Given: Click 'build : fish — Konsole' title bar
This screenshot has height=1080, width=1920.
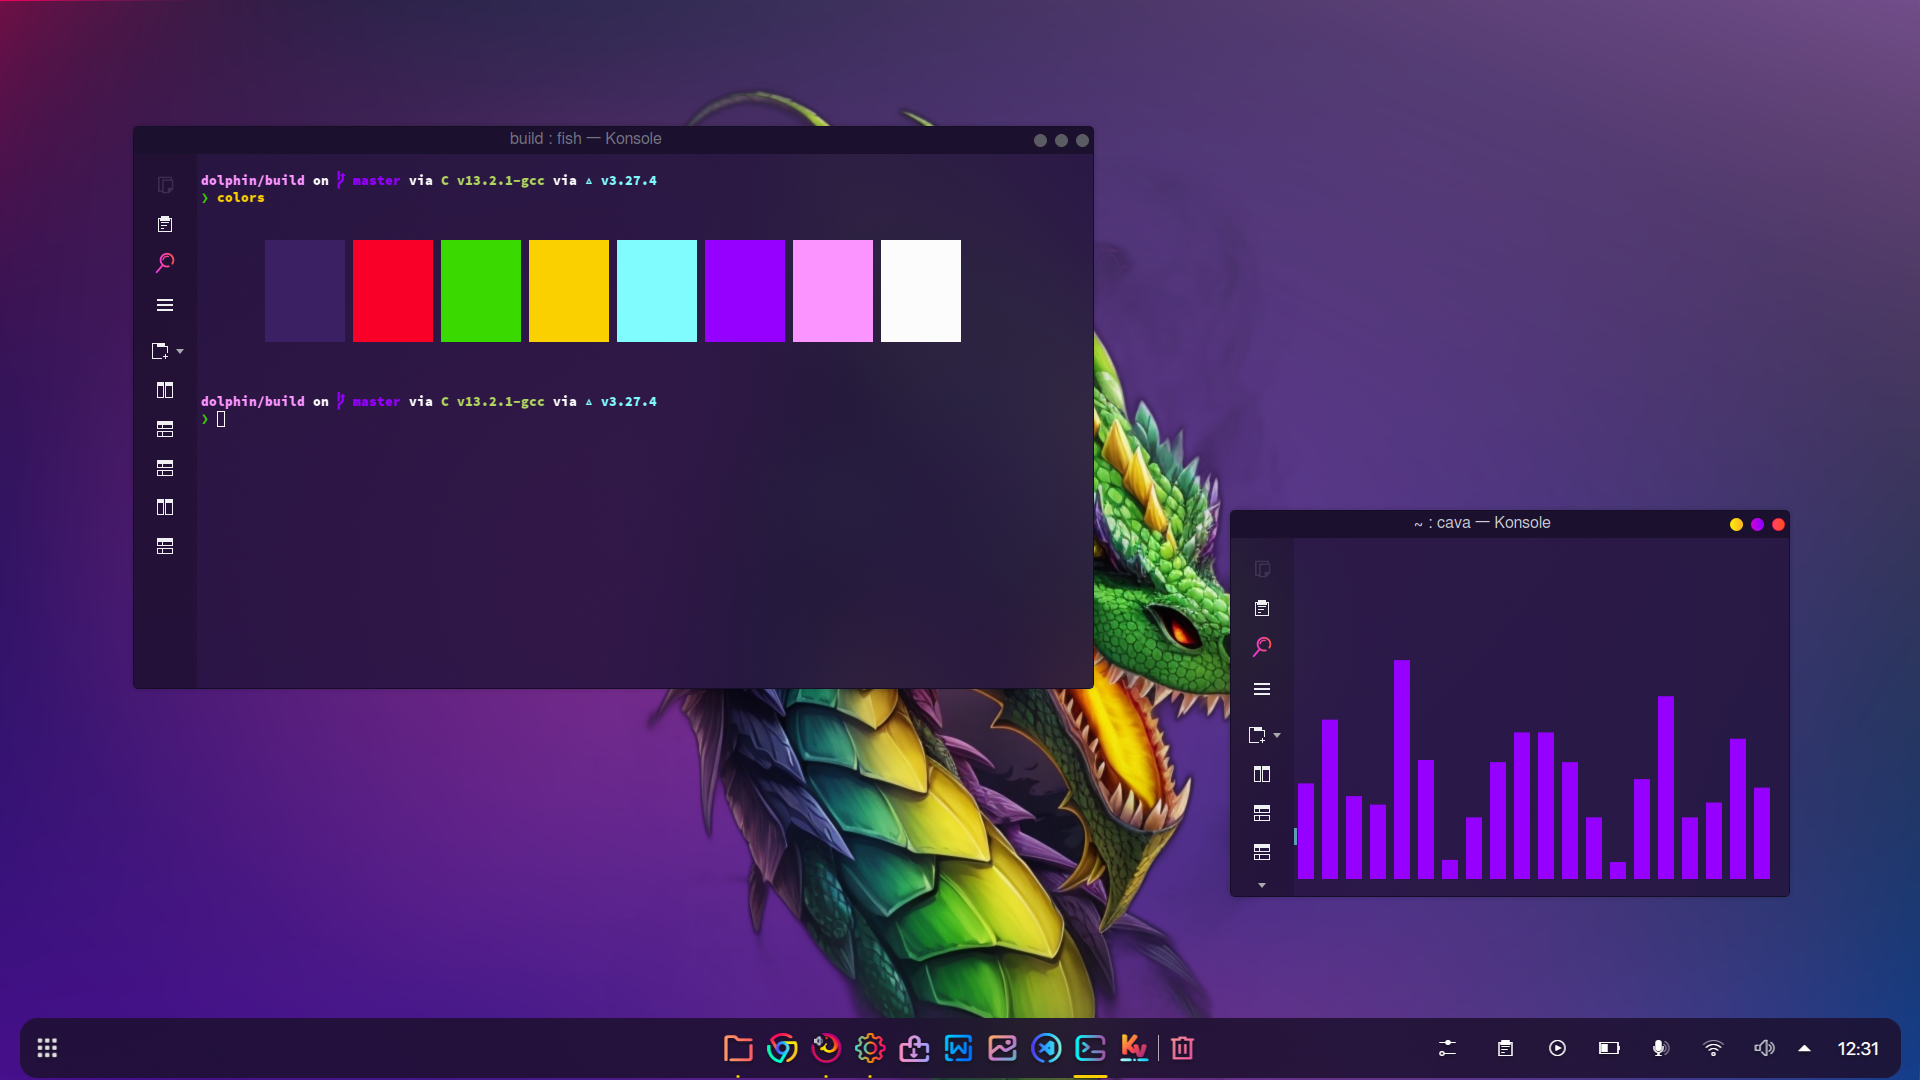Looking at the screenshot, I should pos(585,139).
